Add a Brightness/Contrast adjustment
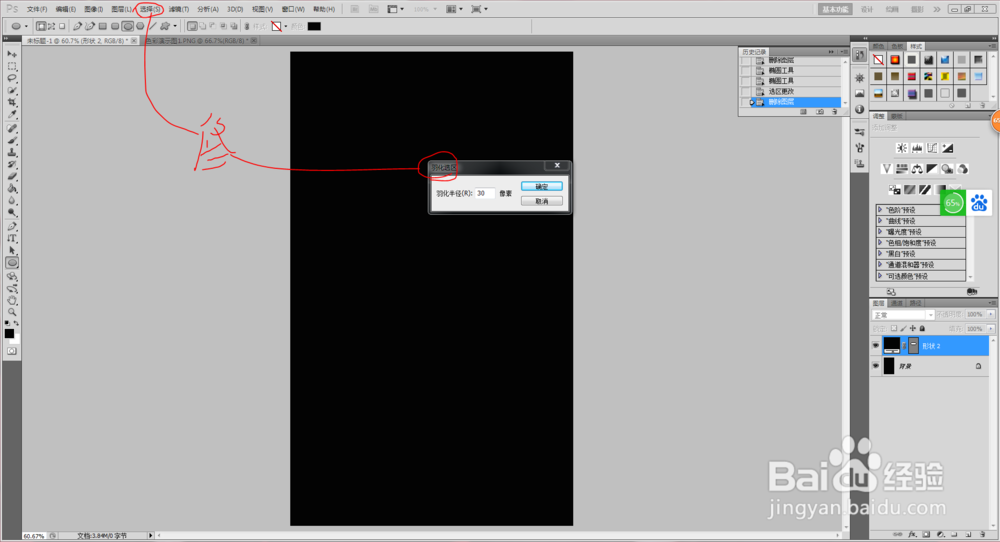This screenshot has height=542, width=1000. coord(901,148)
